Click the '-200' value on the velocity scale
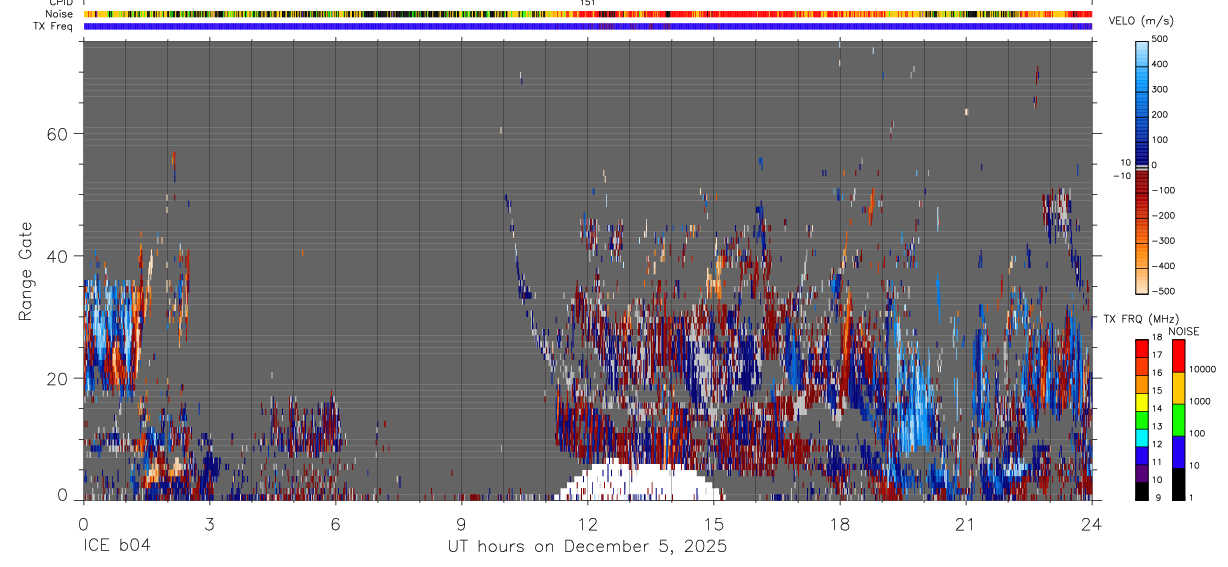The image size is (1228, 567). tap(1163, 215)
